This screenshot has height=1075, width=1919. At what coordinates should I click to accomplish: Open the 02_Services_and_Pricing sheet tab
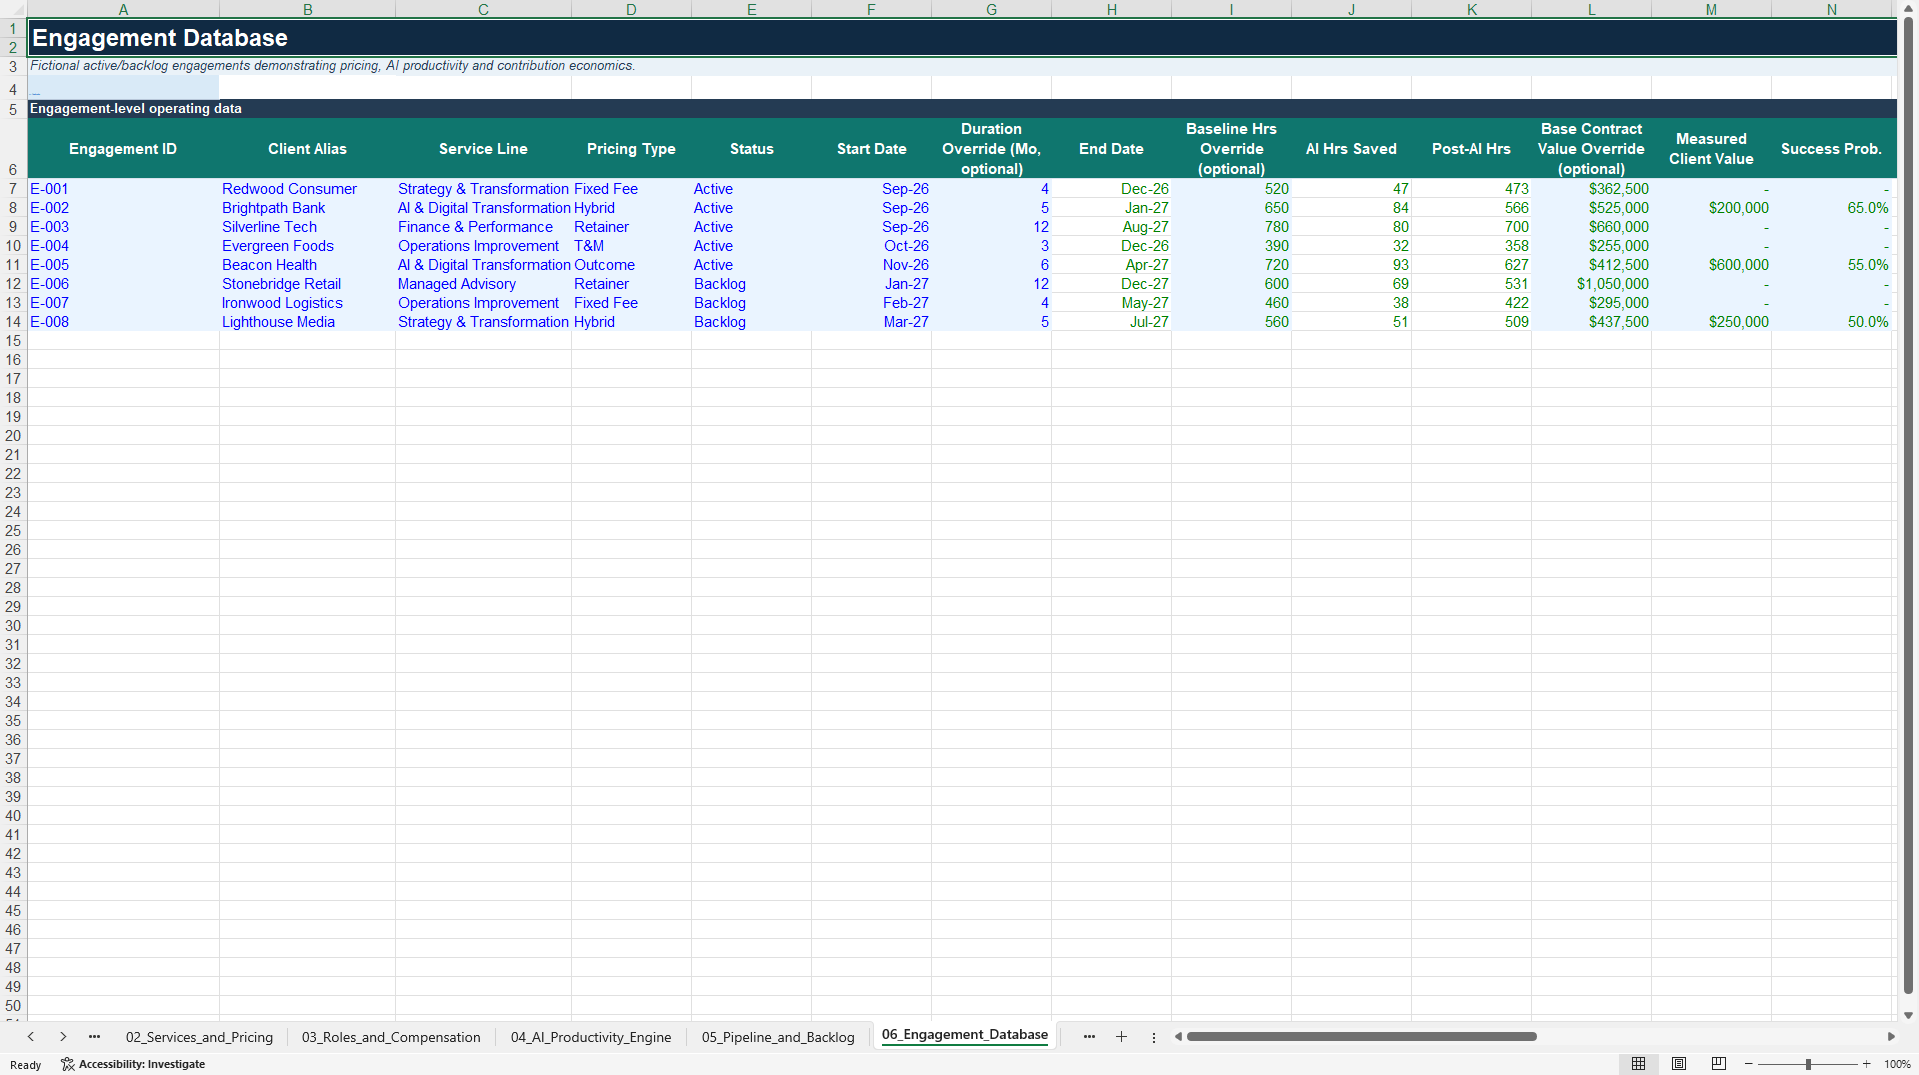pos(199,1037)
